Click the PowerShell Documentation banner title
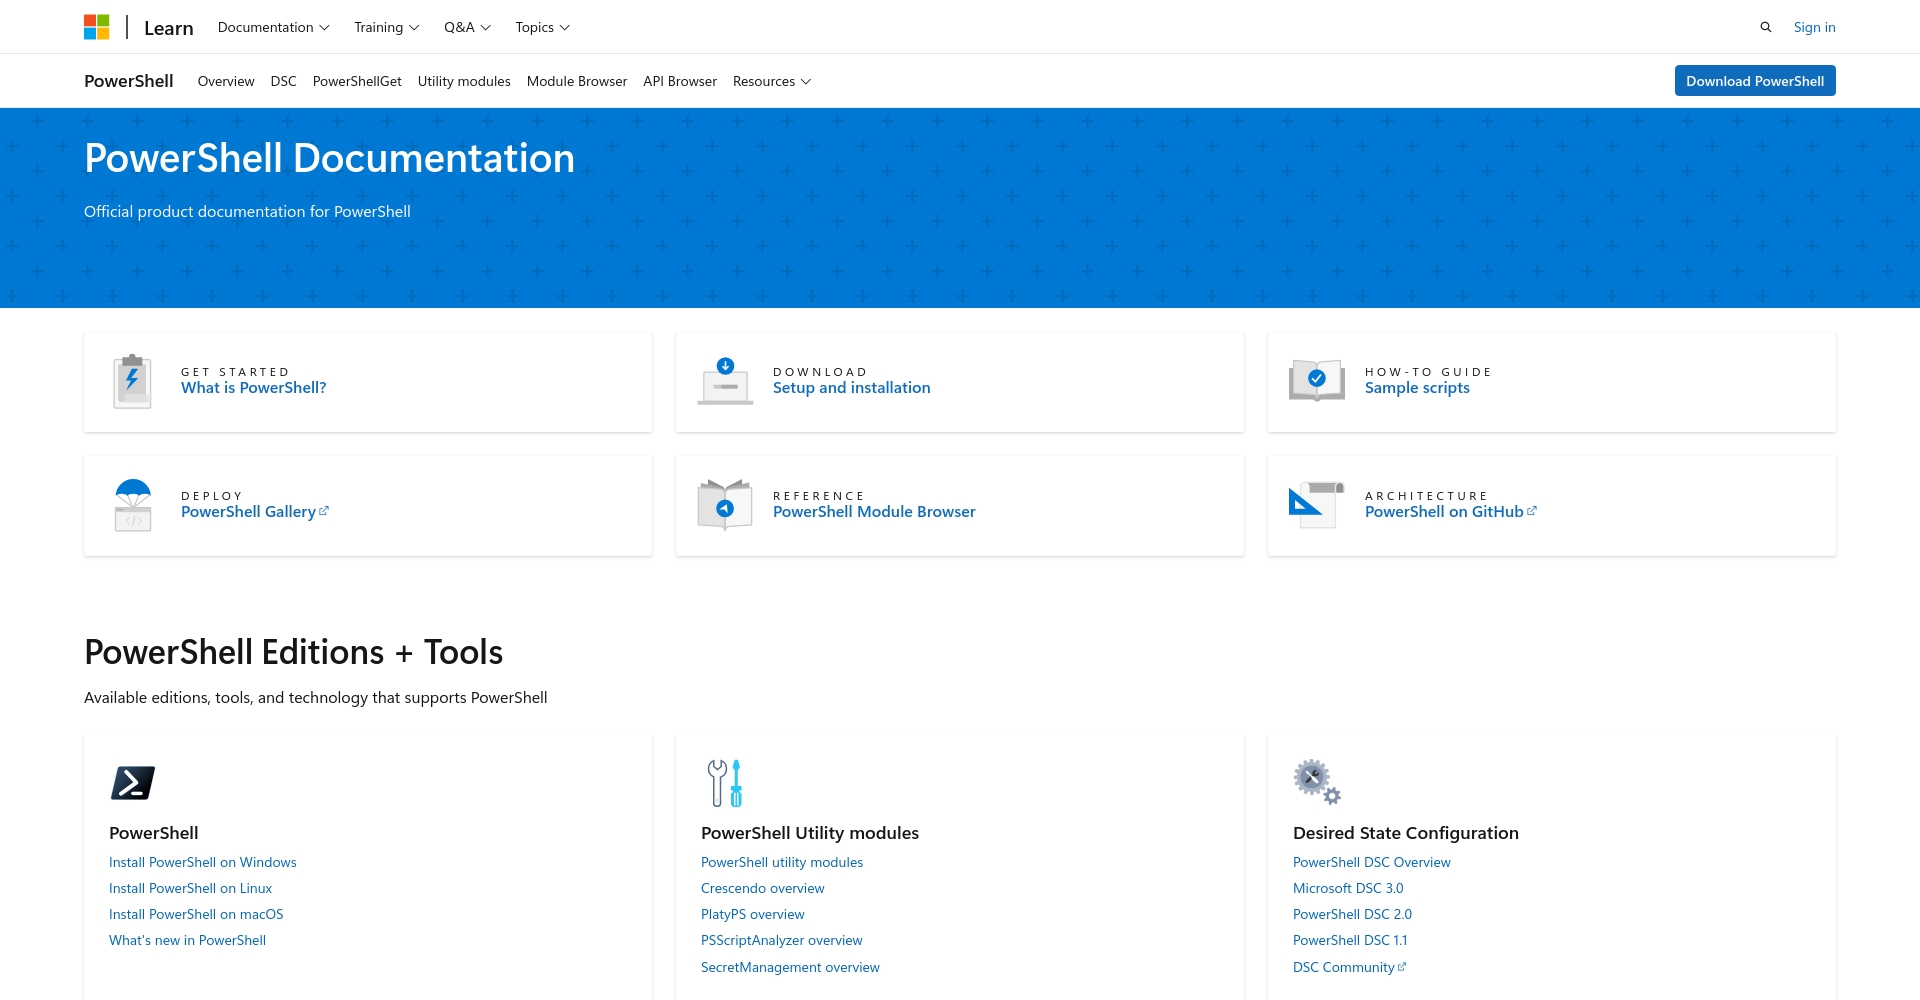Viewport: 1920px width, 1000px height. pyautogui.click(x=330, y=158)
